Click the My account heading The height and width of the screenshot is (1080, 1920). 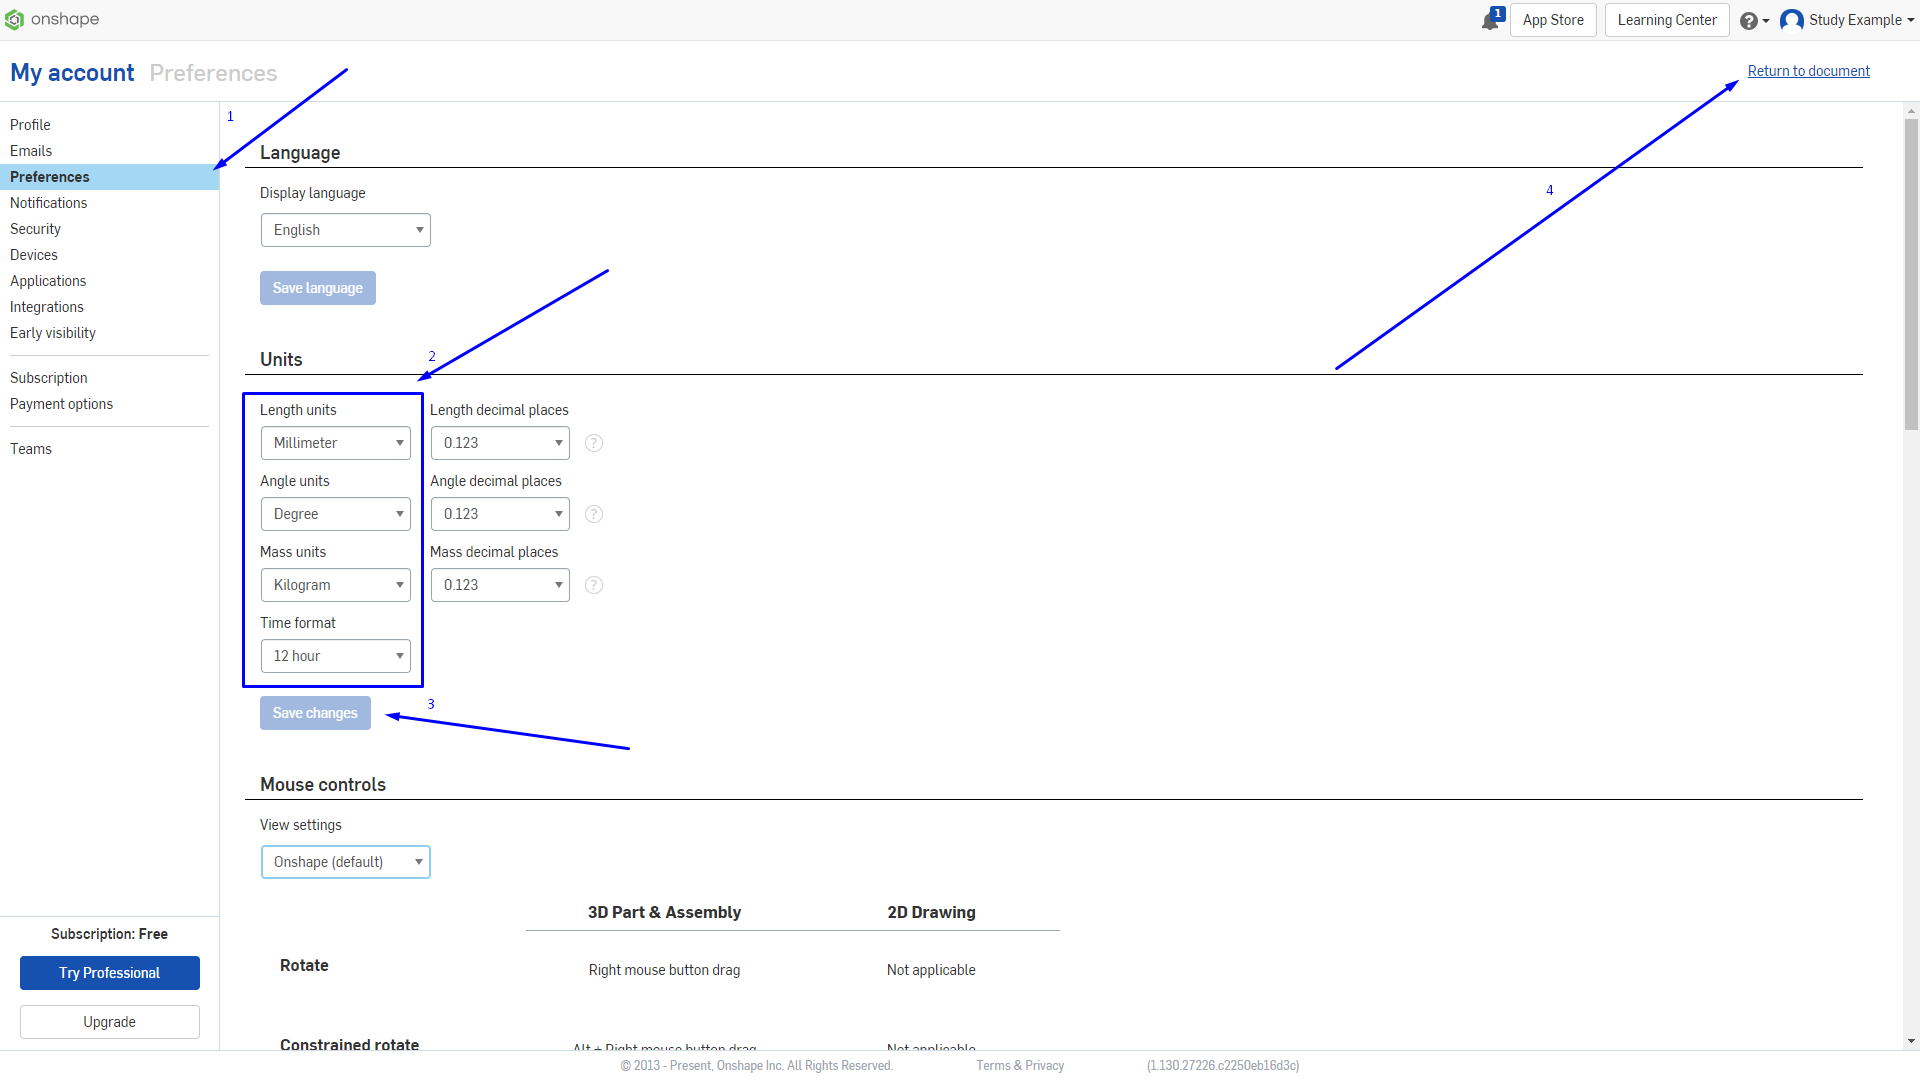tap(72, 73)
